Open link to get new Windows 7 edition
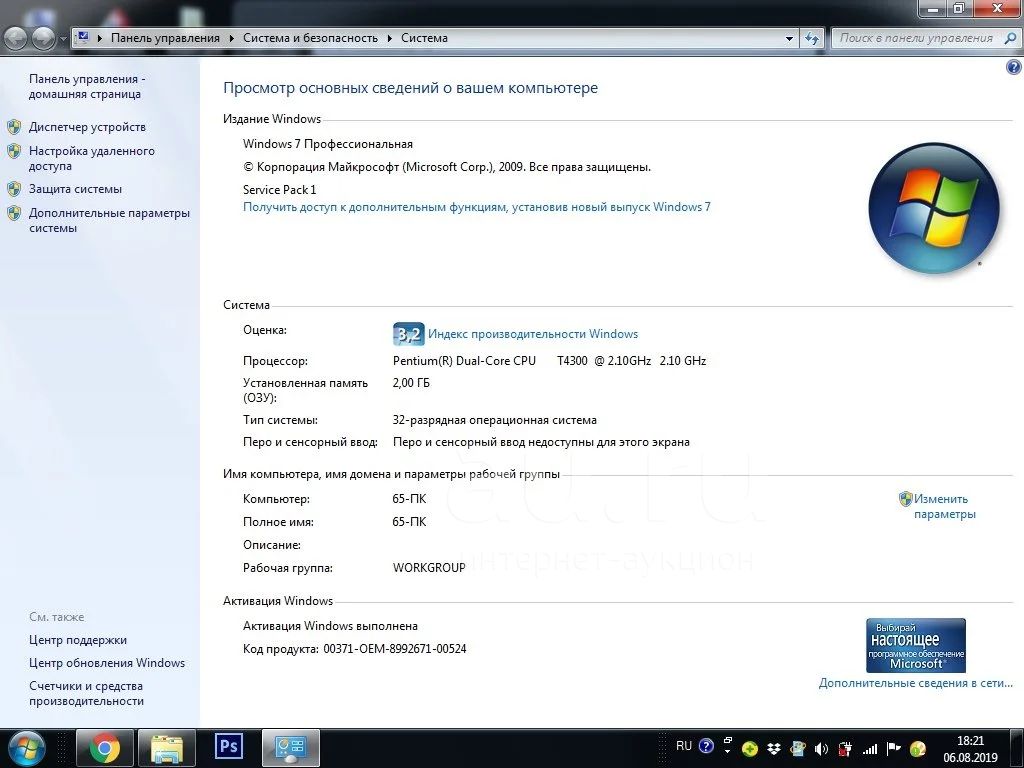1024x768 pixels. point(476,207)
